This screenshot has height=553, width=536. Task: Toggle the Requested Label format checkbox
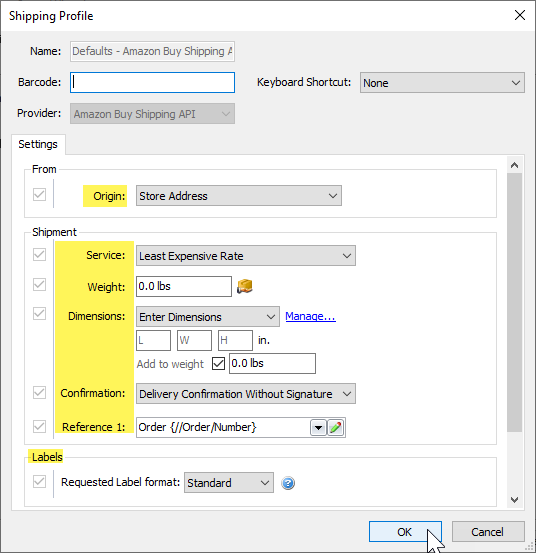tap(39, 481)
